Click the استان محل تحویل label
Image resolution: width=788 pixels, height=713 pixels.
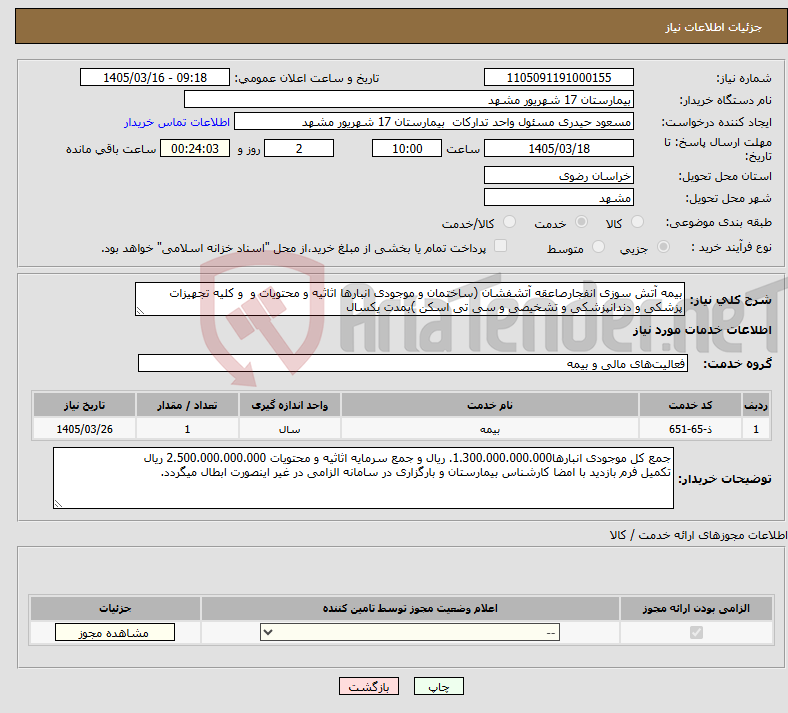[725, 176]
